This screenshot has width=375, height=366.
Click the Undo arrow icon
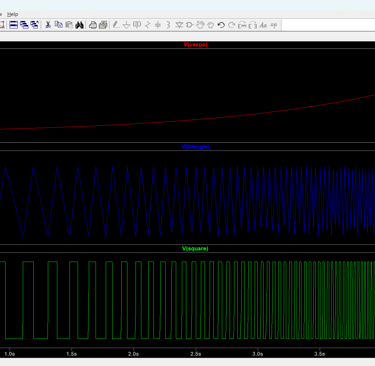(221, 25)
